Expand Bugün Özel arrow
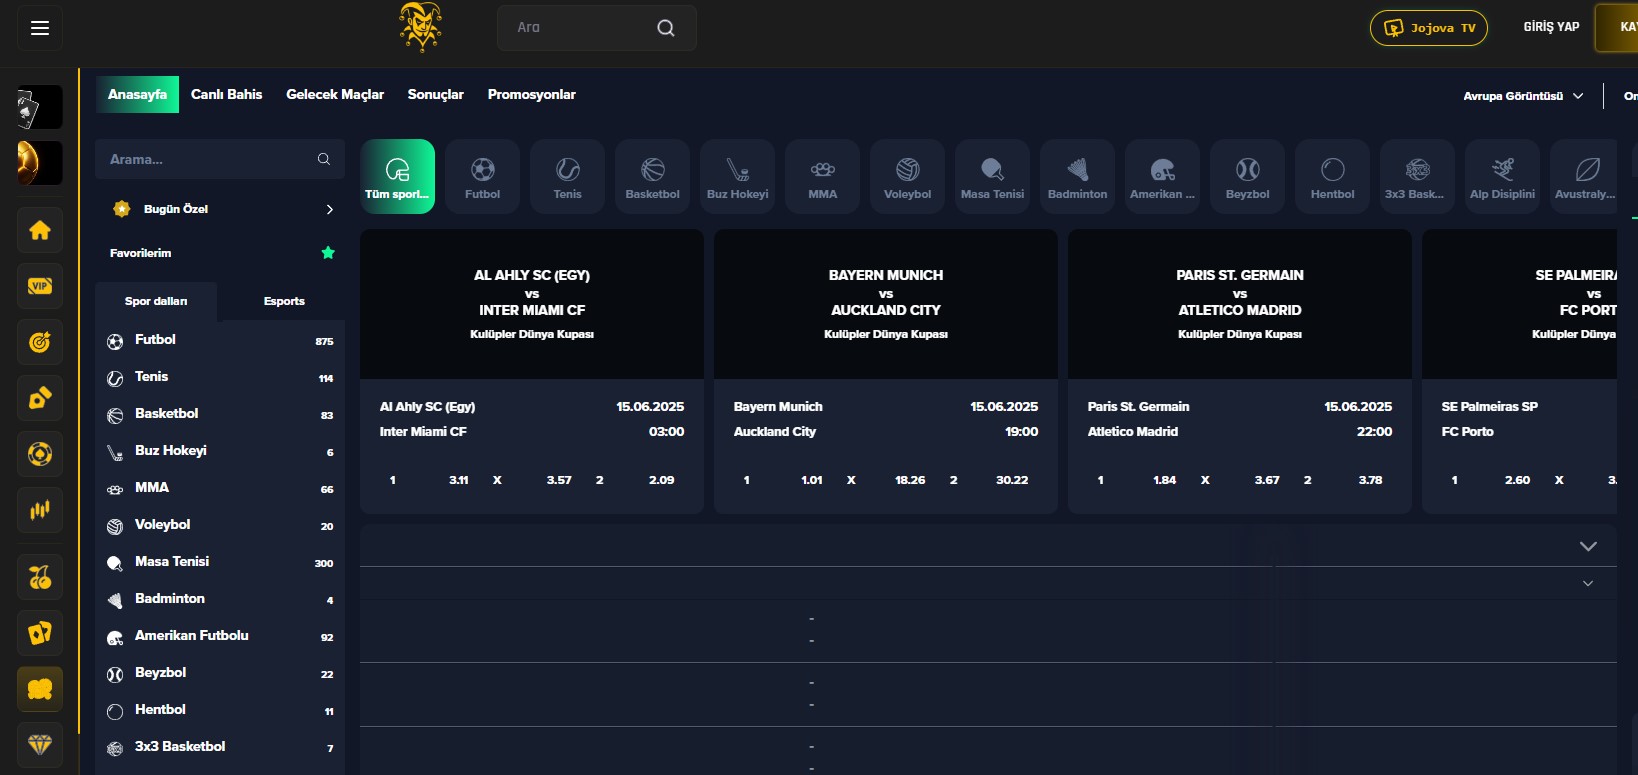The image size is (1638, 775). pos(330,209)
